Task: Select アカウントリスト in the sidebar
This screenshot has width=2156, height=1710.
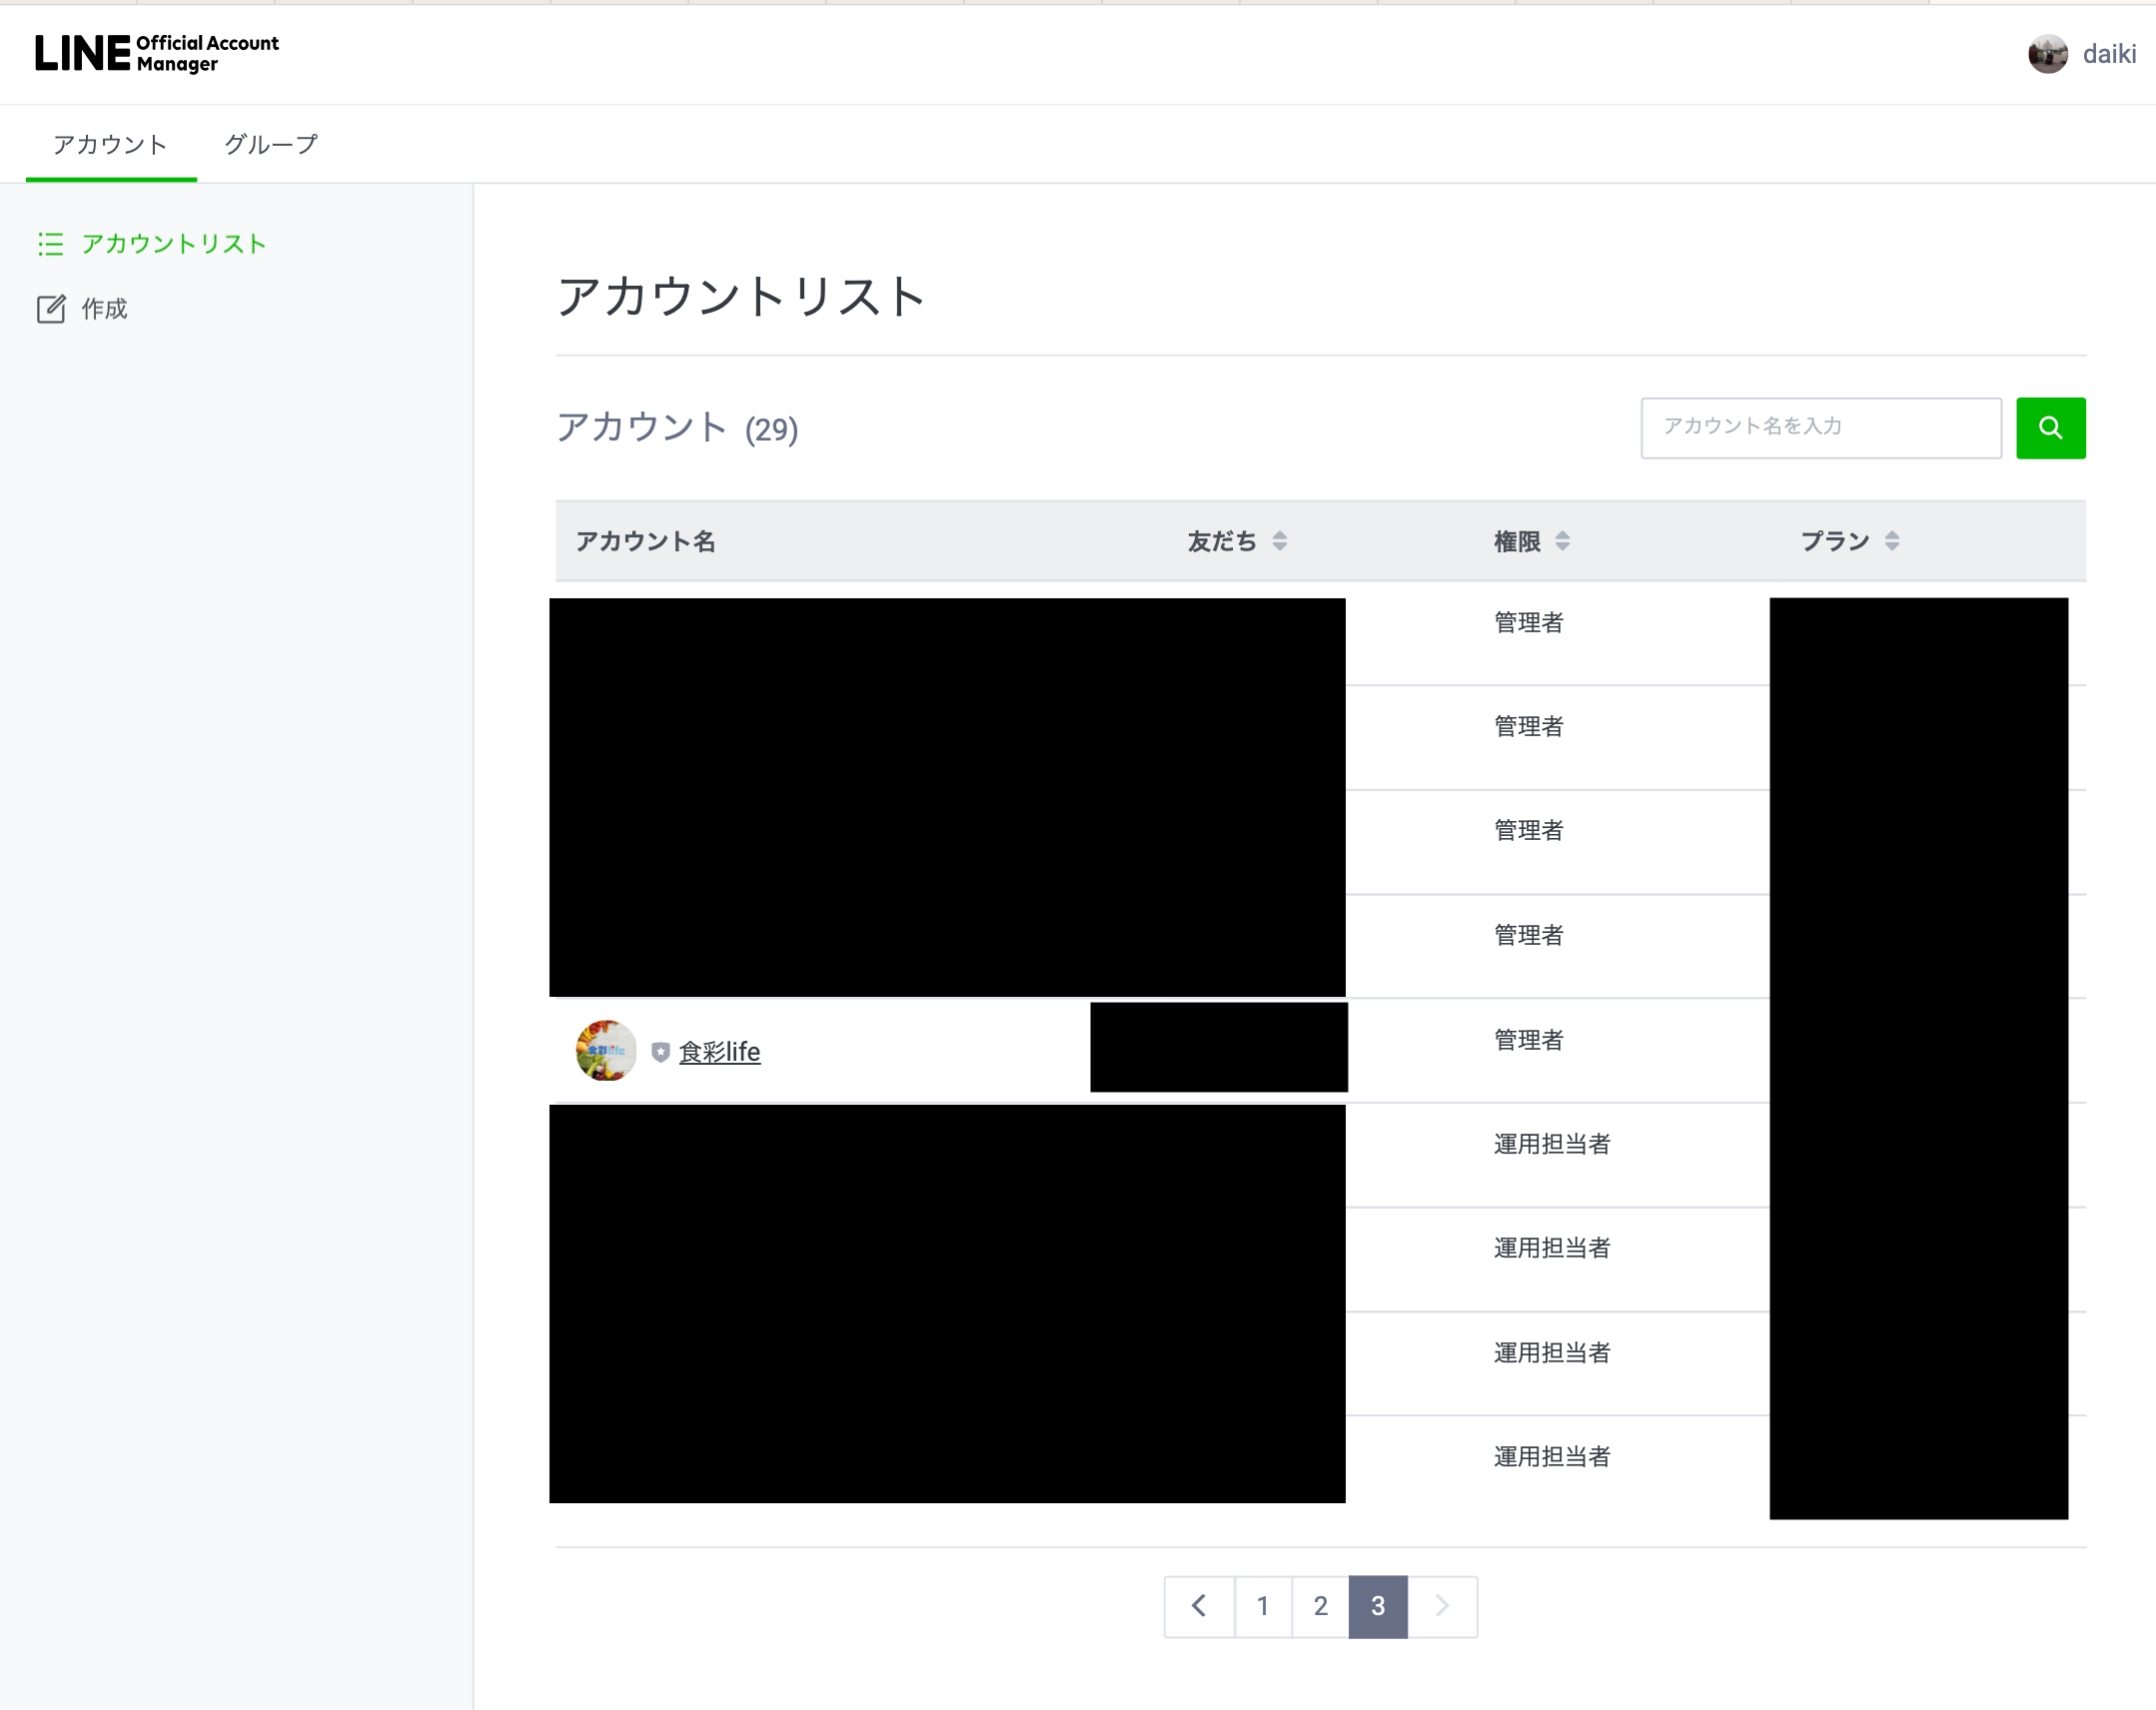Action: point(173,244)
